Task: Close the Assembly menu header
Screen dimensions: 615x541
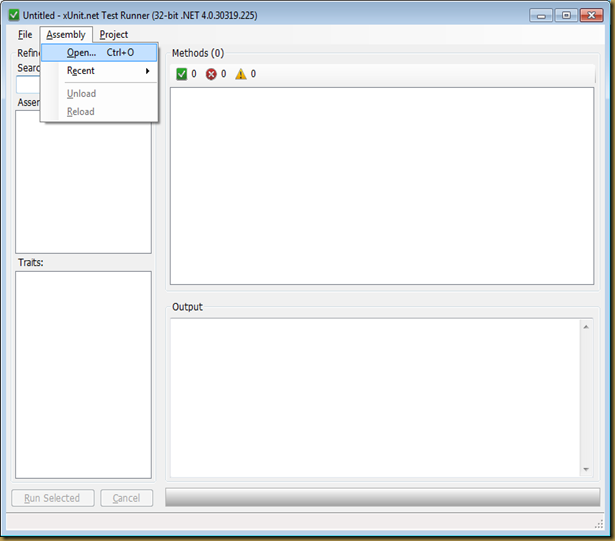Action: point(66,35)
